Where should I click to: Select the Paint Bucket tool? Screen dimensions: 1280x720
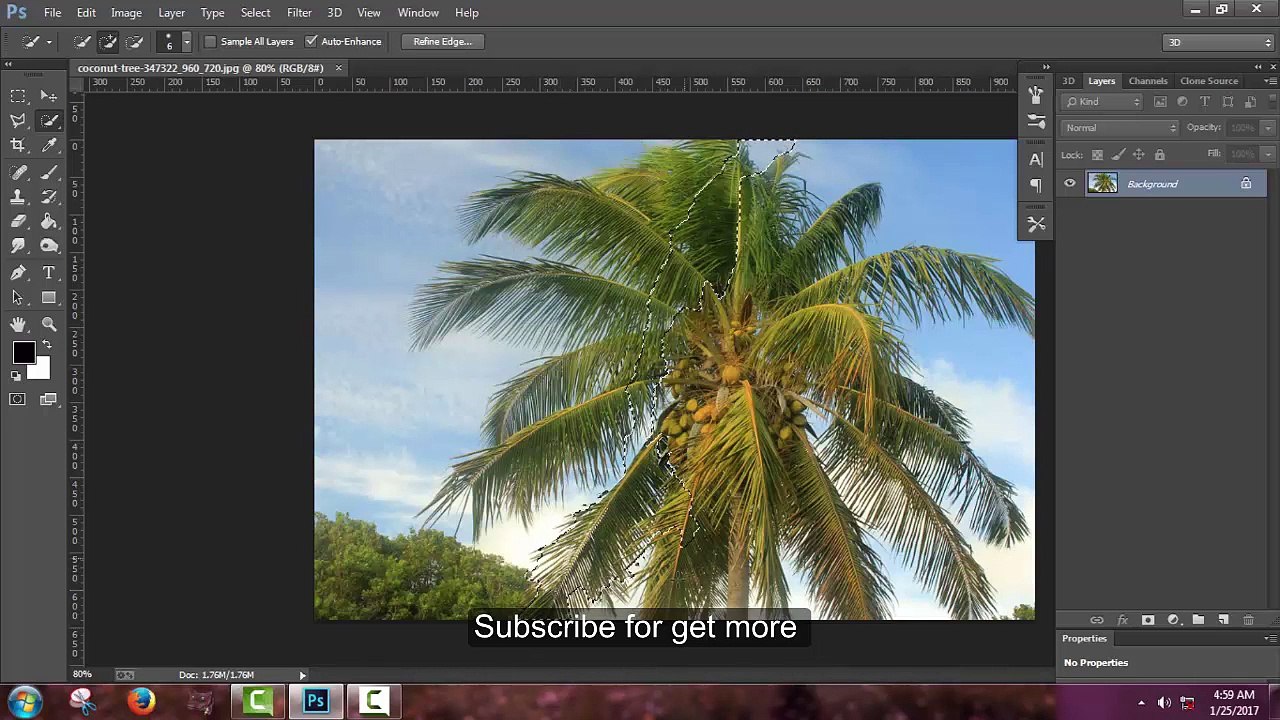(48, 221)
